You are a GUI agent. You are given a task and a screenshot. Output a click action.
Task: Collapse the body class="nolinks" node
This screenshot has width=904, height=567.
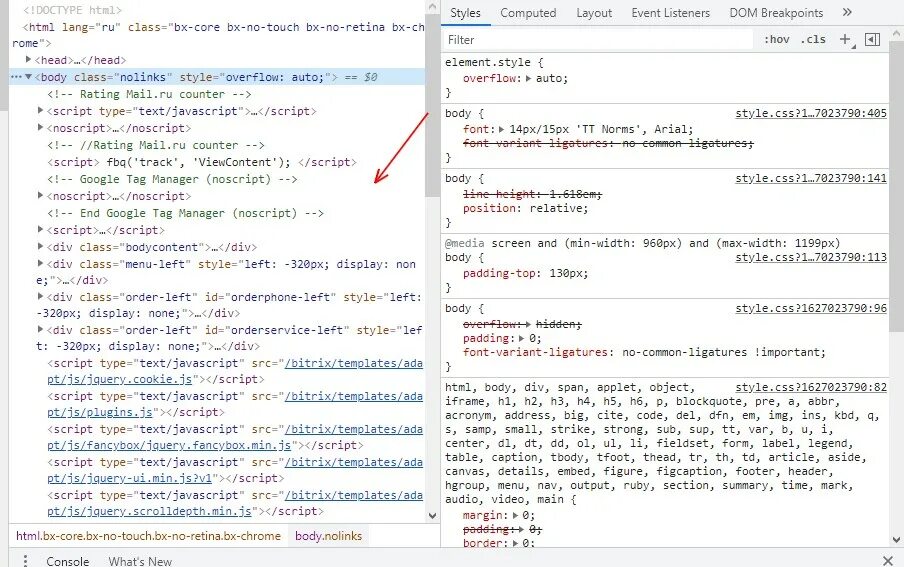(28, 77)
